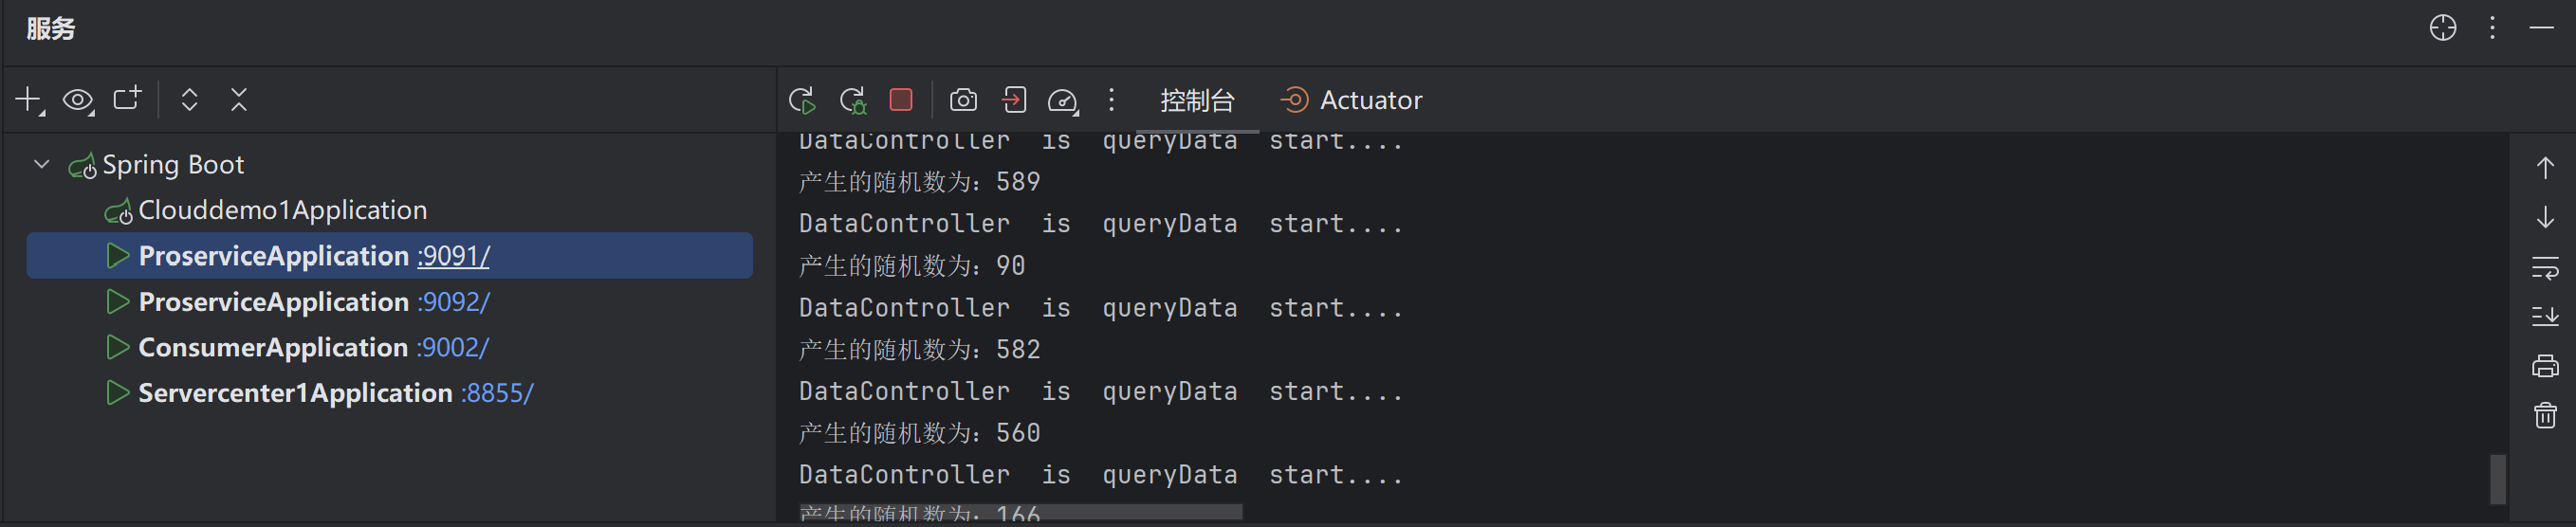Toggle soft-wrap in the console
The image size is (2576, 527).
(x=2544, y=268)
